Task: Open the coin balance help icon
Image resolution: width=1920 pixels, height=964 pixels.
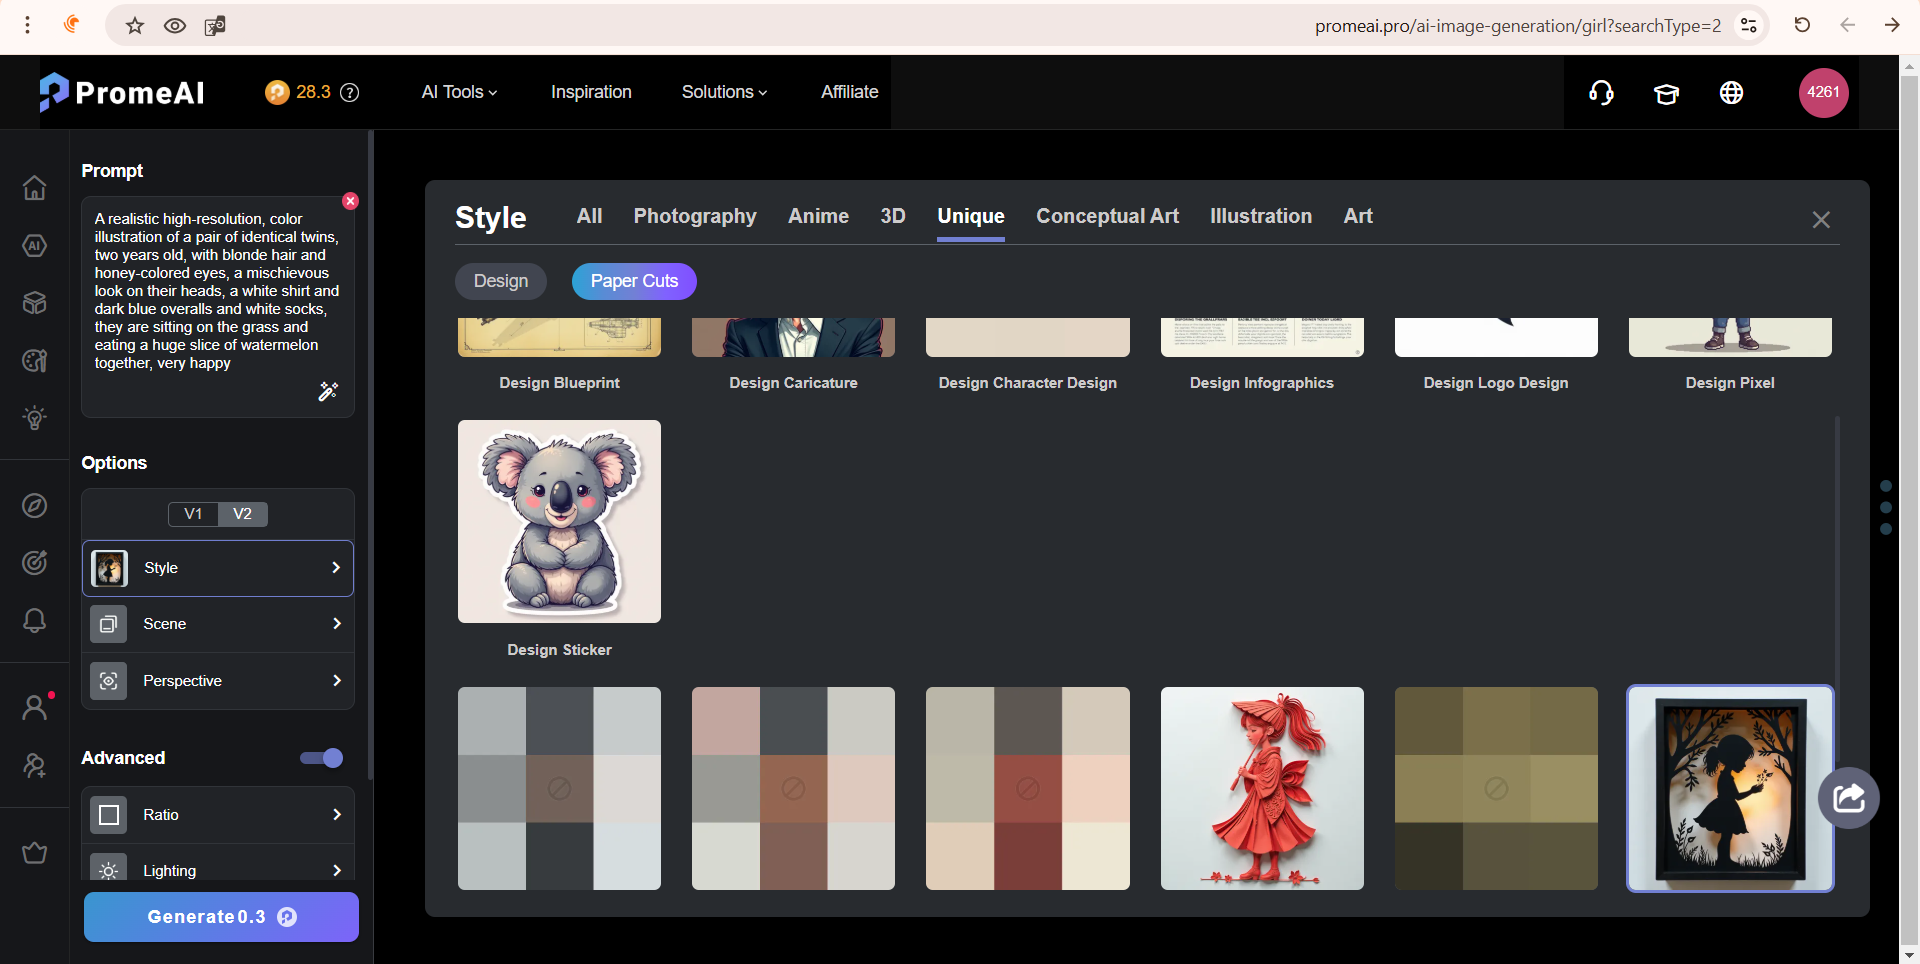Action: coord(350,92)
